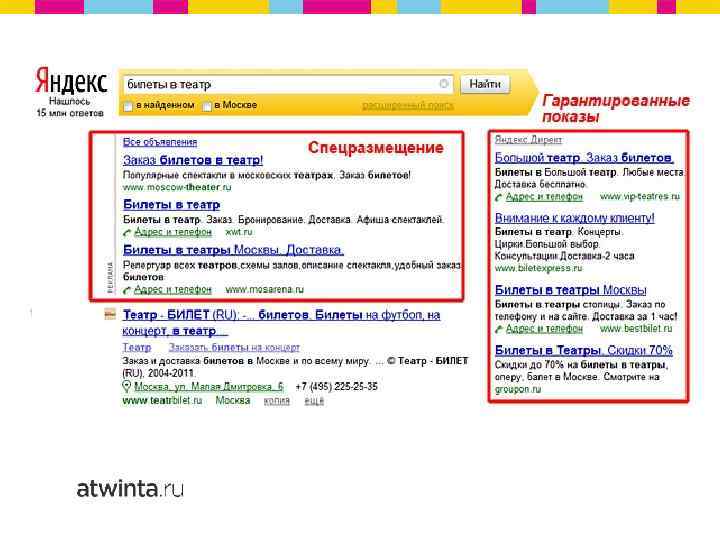Click the Яндекс logo

(71, 80)
